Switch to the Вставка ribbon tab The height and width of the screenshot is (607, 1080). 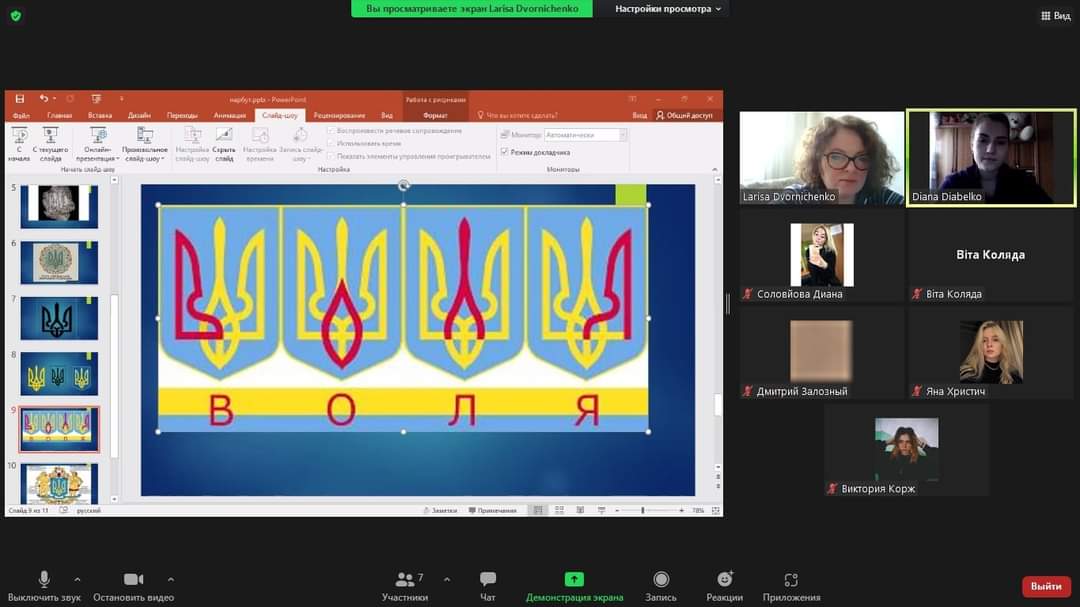(100, 115)
